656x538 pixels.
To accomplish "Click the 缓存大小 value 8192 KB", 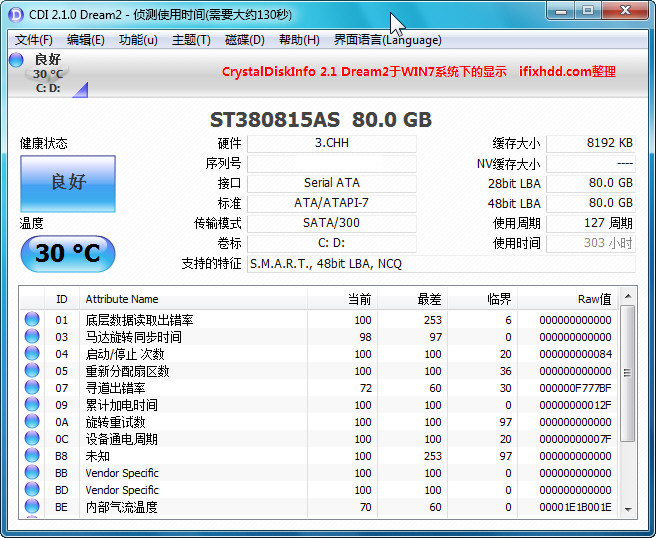I will (x=591, y=143).
